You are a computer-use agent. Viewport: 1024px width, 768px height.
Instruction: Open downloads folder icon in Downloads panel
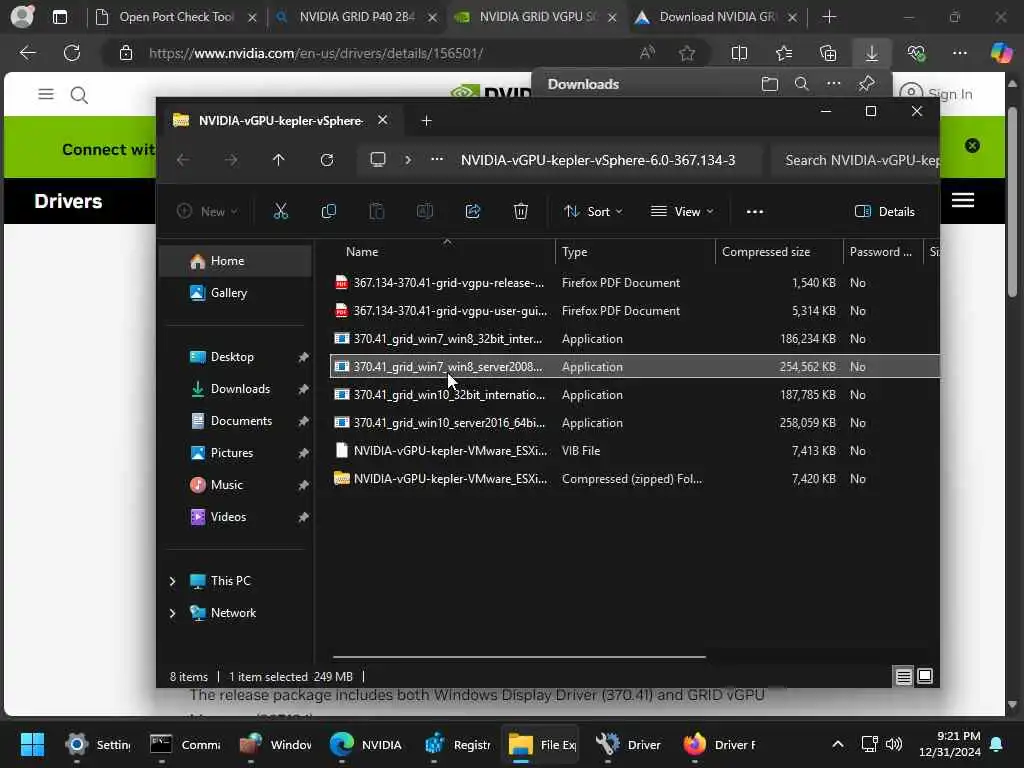pos(770,84)
